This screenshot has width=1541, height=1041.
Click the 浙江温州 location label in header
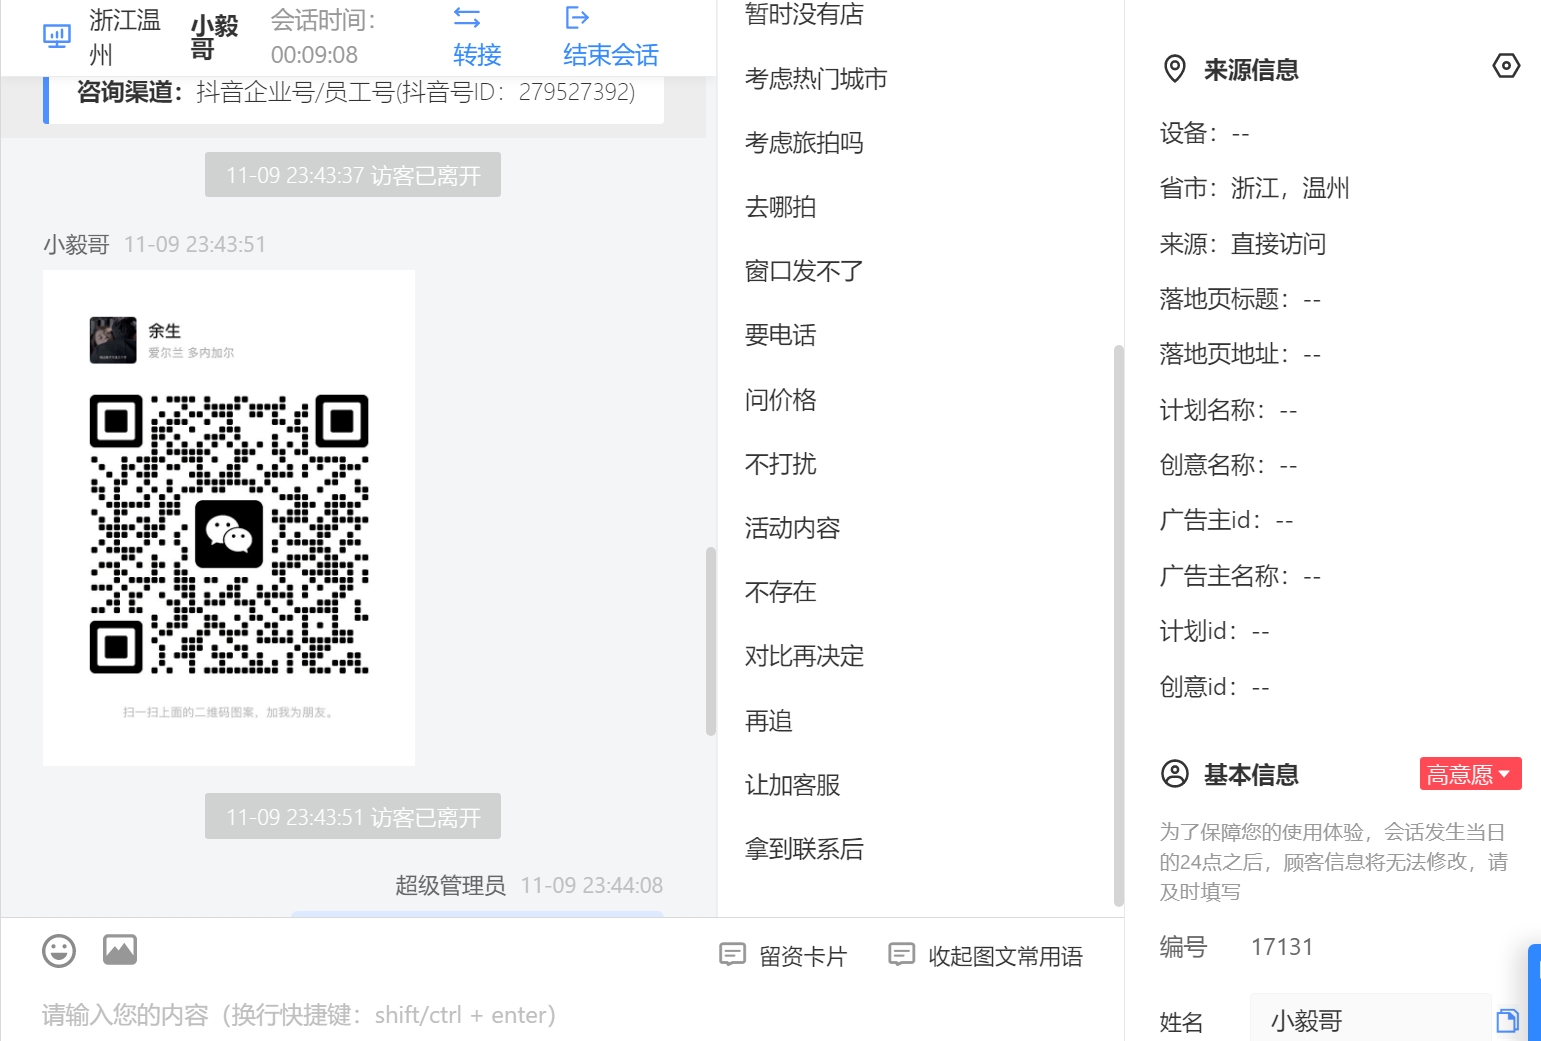click(x=125, y=37)
